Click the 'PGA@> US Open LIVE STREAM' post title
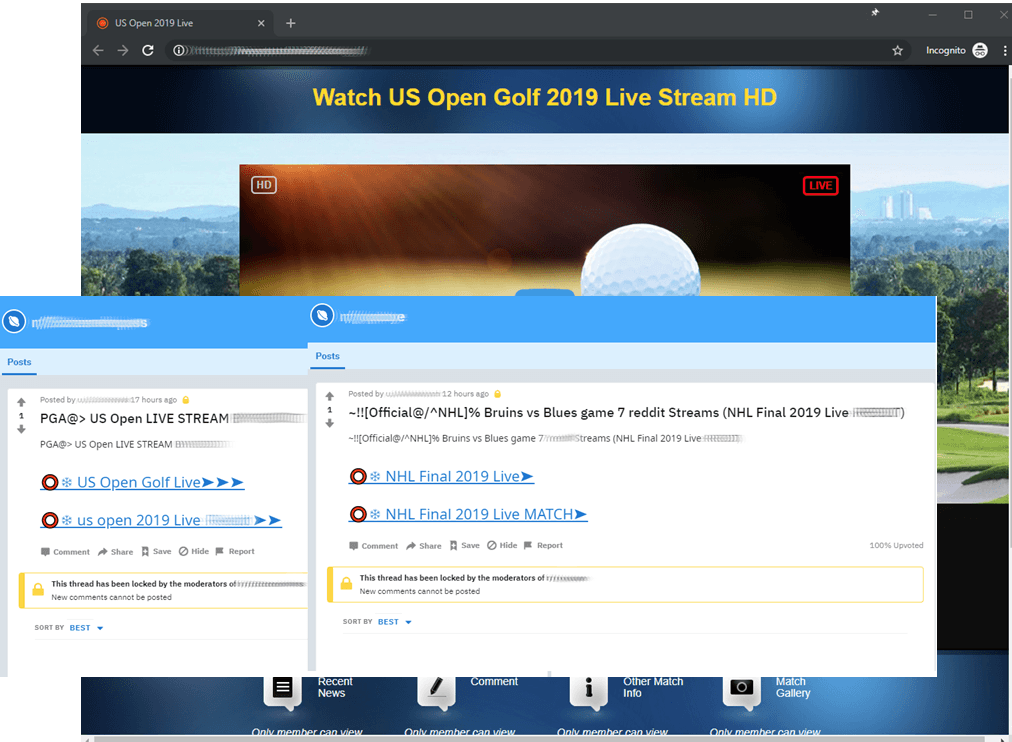1012x742 pixels. [x=134, y=419]
